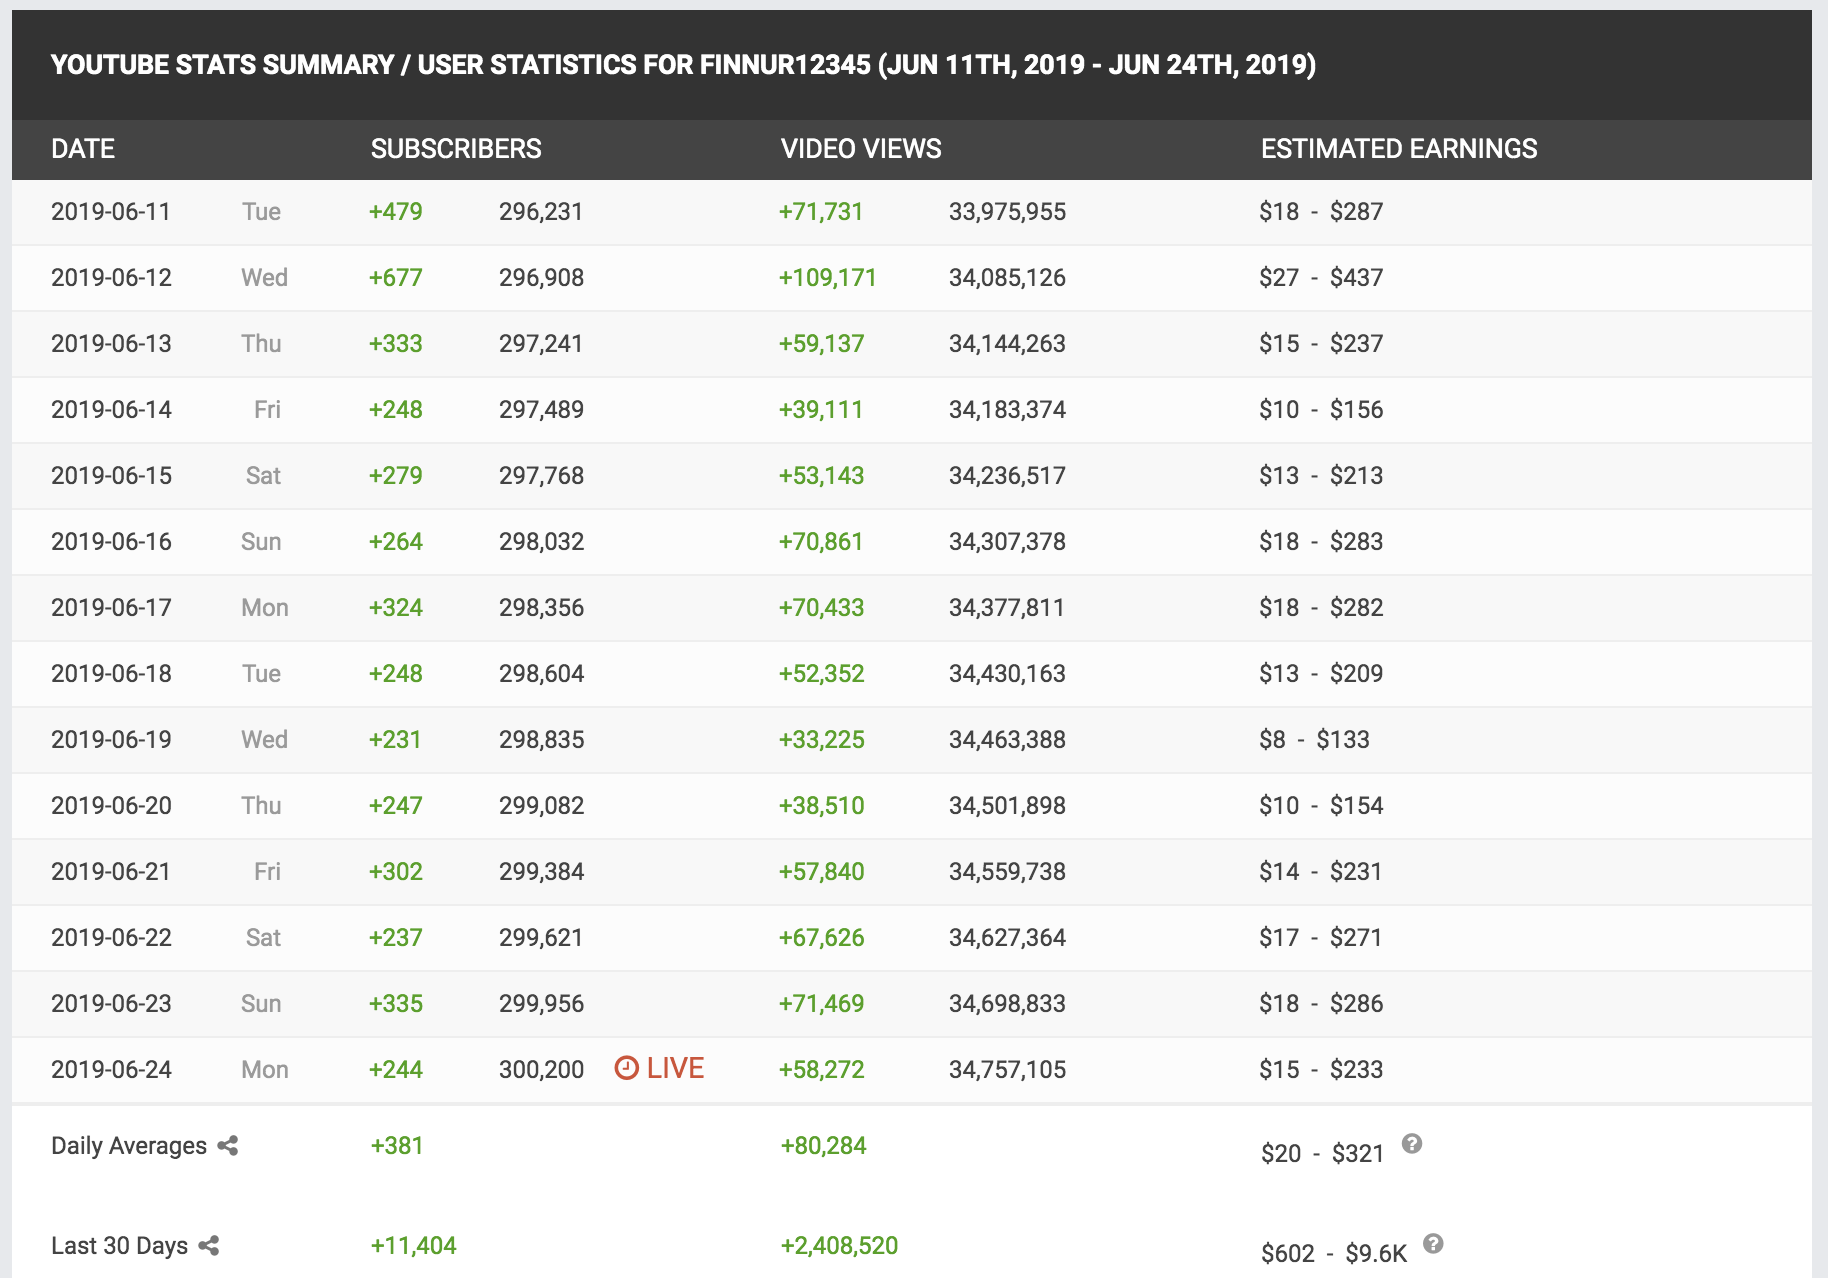1828x1278 pixels.
Task: Click the $602 - $9.6K monthly earnings
Action: (x=1334, y=1254)
